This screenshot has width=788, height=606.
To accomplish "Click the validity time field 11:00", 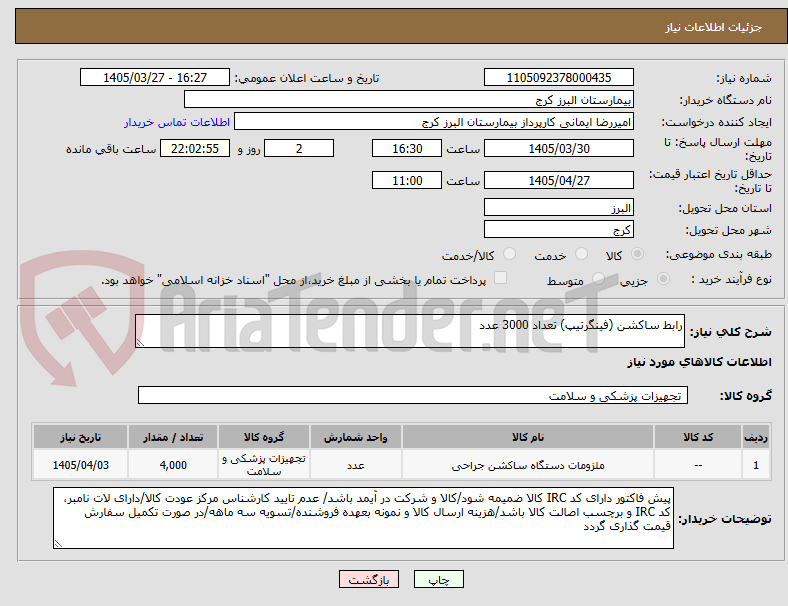I will [x=407, y=180].
